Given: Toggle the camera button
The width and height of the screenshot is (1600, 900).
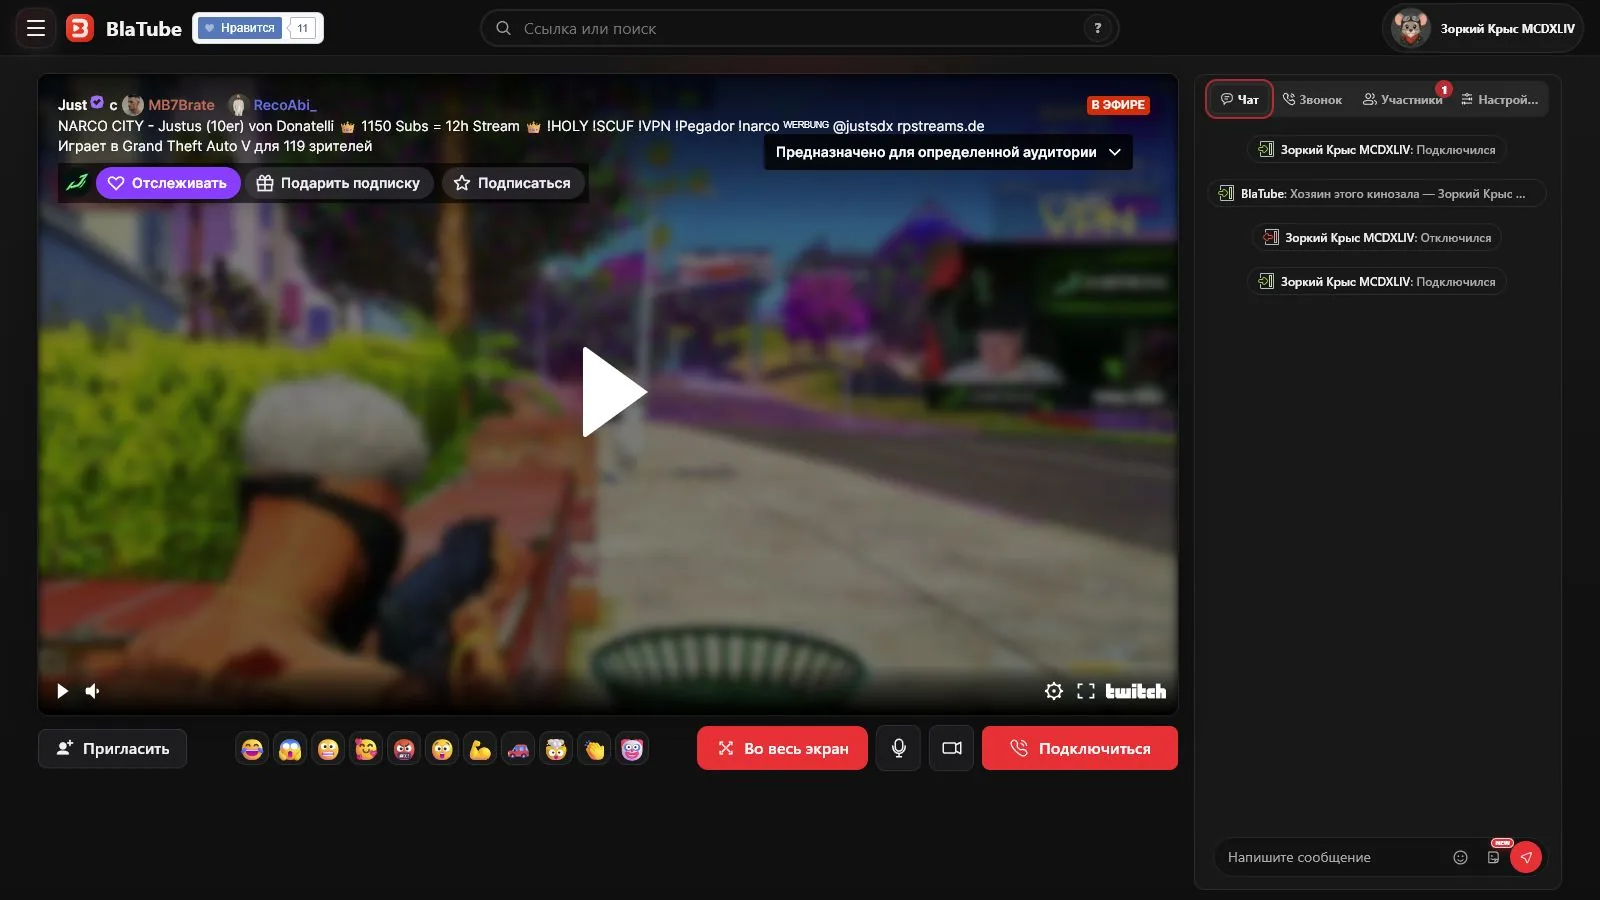Looking at the screenshot, I should point(951,748).
